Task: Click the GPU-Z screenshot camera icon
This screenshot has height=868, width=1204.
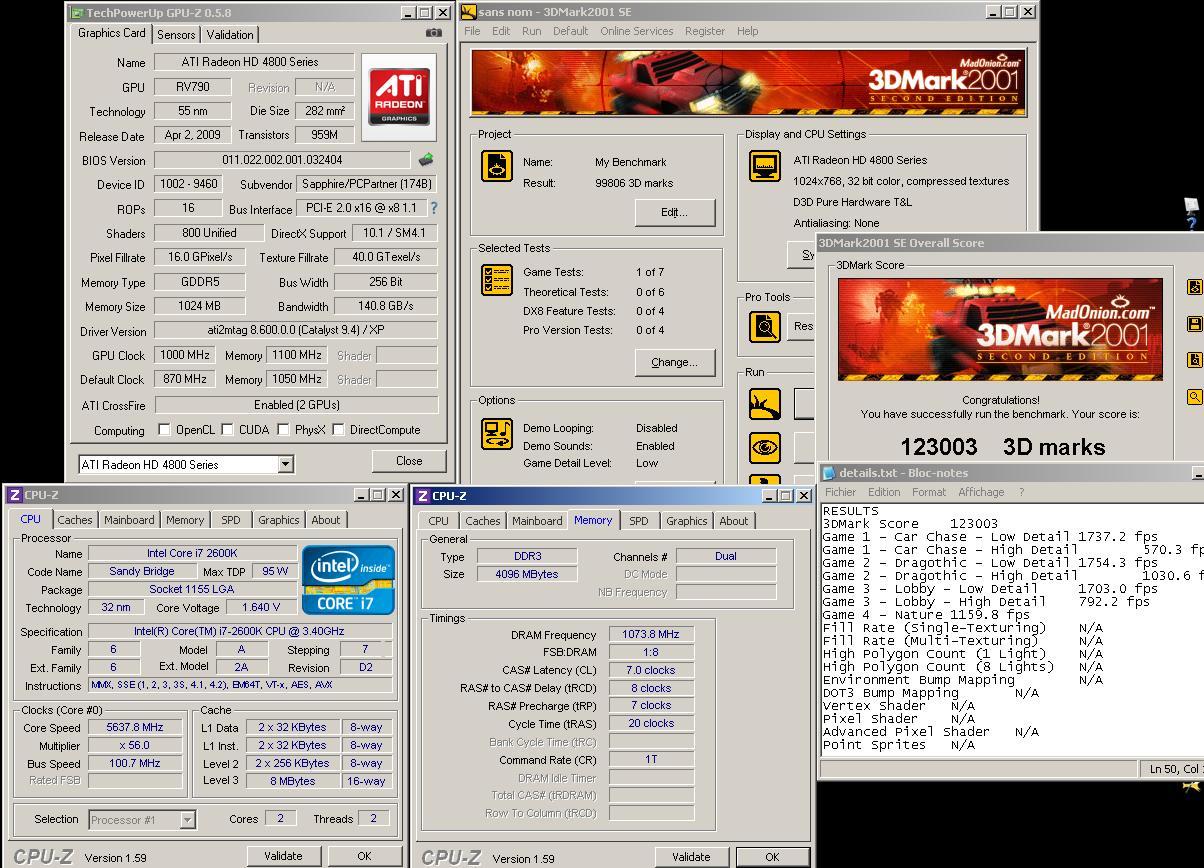Action: (433, 33)
